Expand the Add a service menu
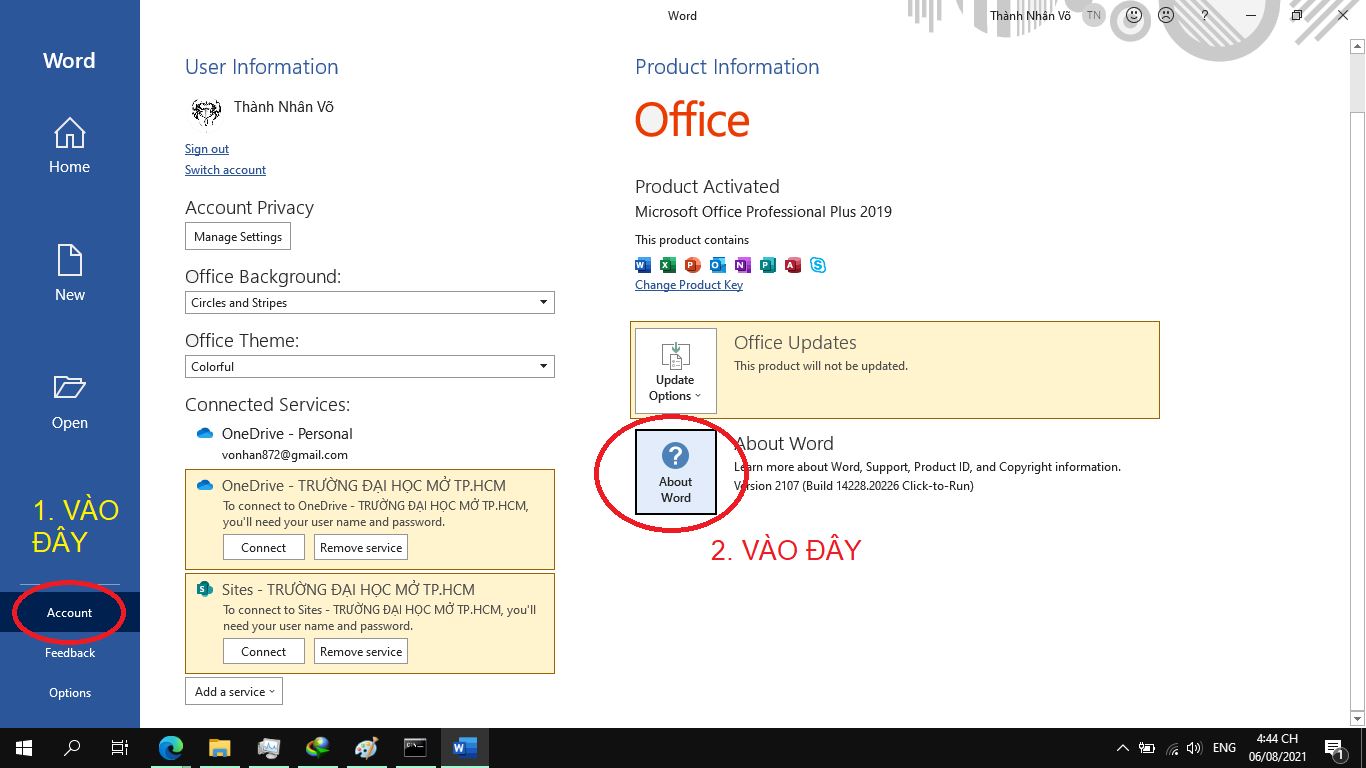Image resolution: width=1366 pixels, height=768 pixels. (233, 691)
